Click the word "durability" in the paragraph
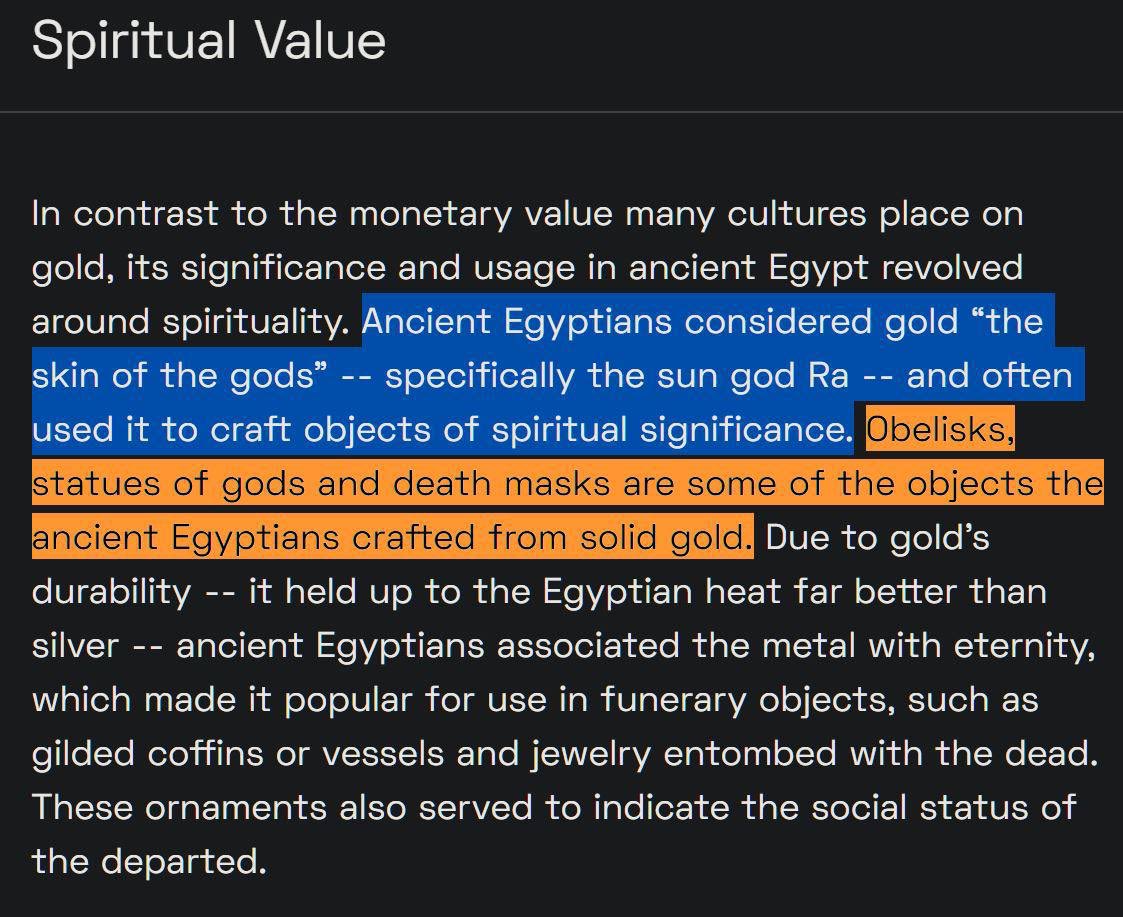This screenshot has width=1123, height=917. click(111, 592)
